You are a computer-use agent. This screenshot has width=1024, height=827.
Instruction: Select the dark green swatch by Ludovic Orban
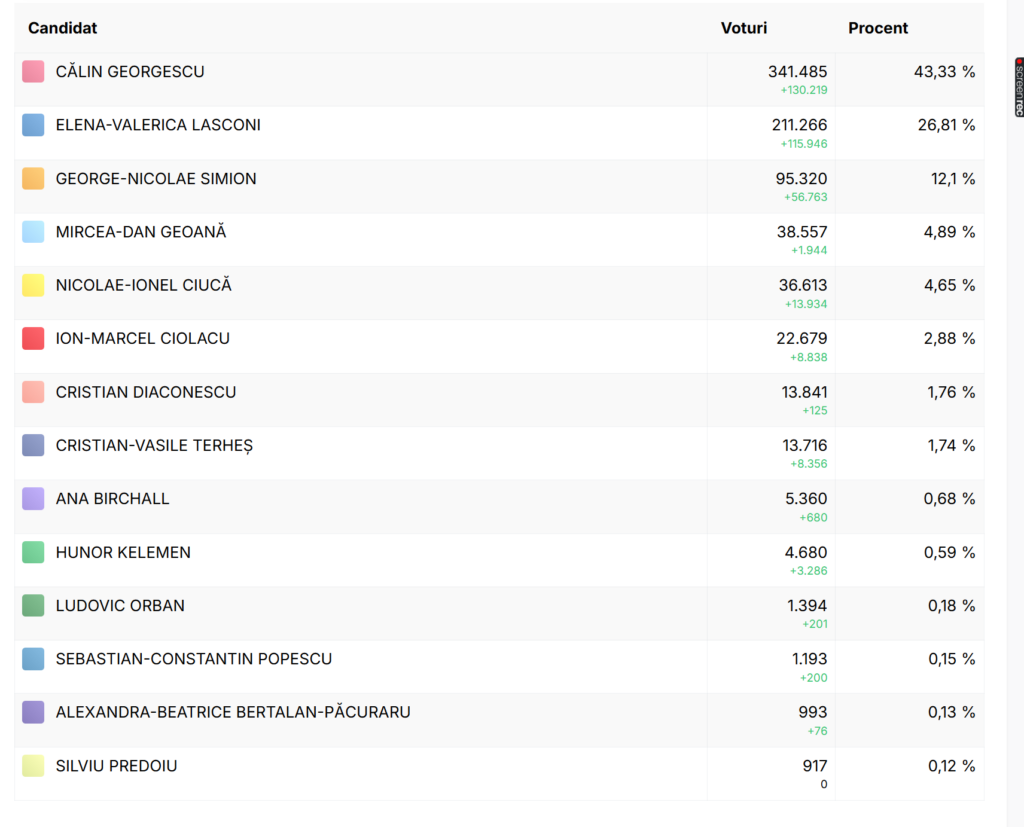[33, 606]
